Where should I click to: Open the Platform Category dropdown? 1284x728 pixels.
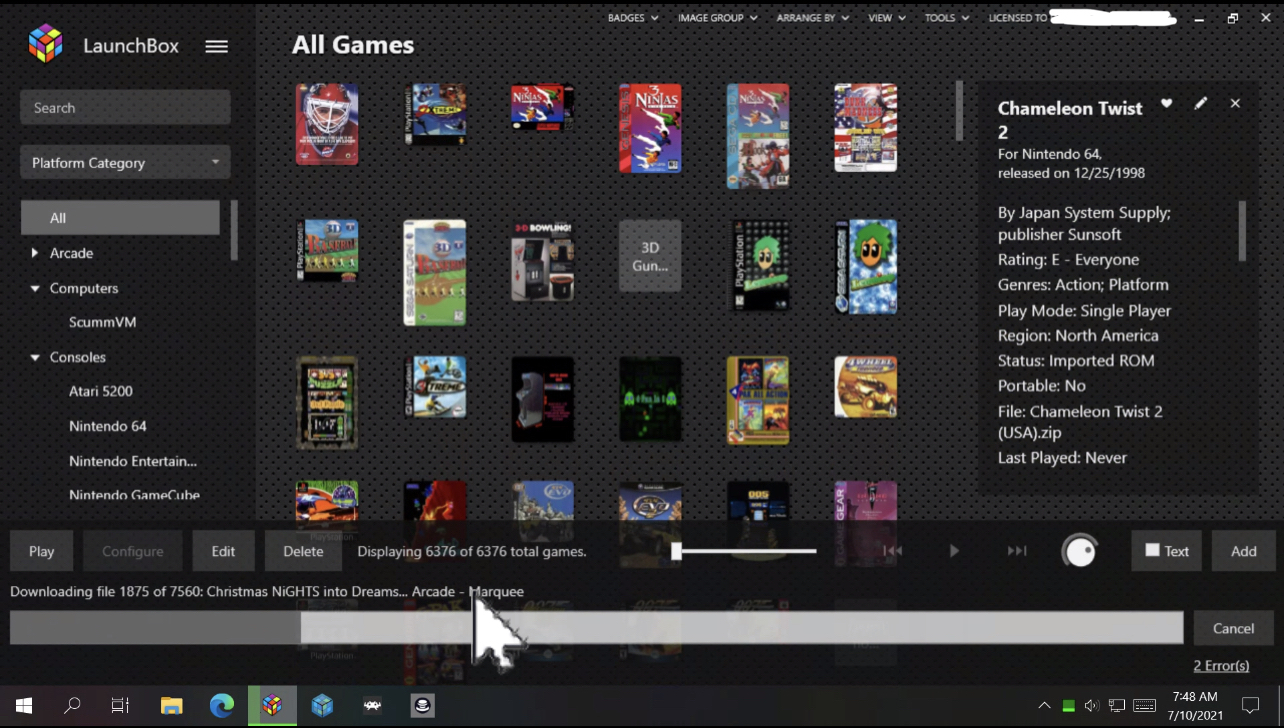[125, 162]
